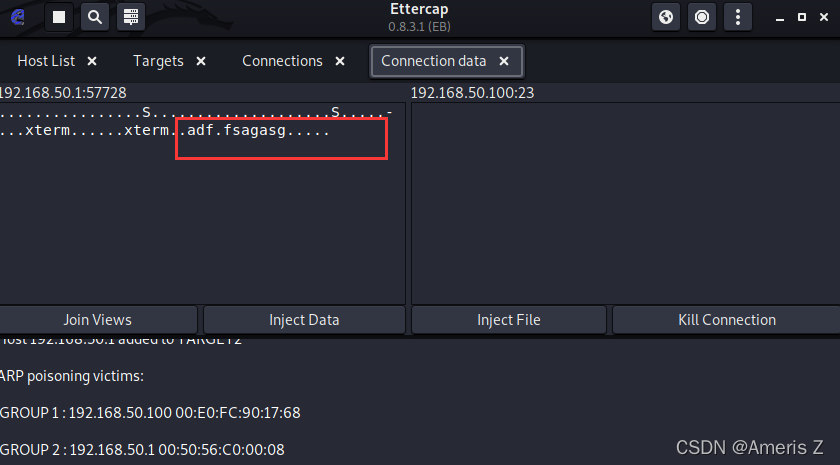Image resolution: width=840 pixels, height=465 pixels.
Task: Click the 192.168.50.100:23 destination label
Action: click(x=472, y=93)
